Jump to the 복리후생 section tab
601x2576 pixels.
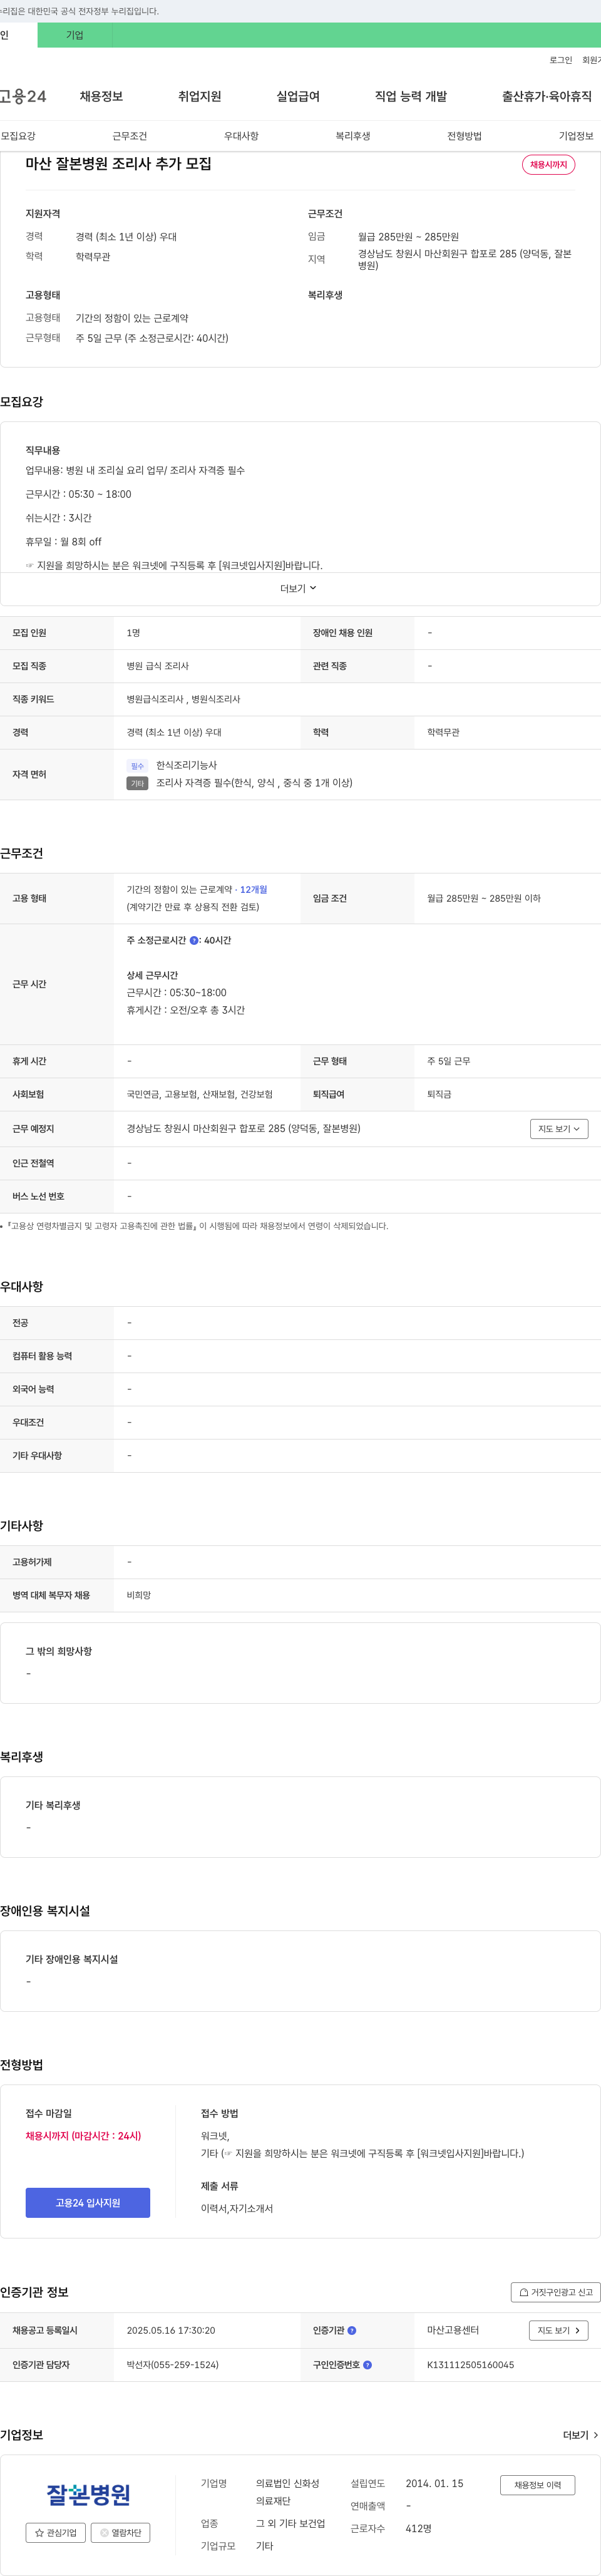[352, 136]
